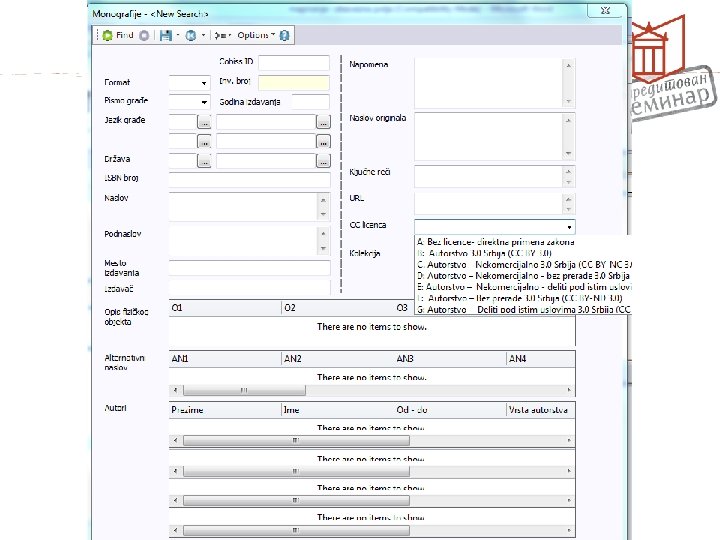
Task: Open the dropdown arrow beside the Save icon
Action: (x=178, y=35)
